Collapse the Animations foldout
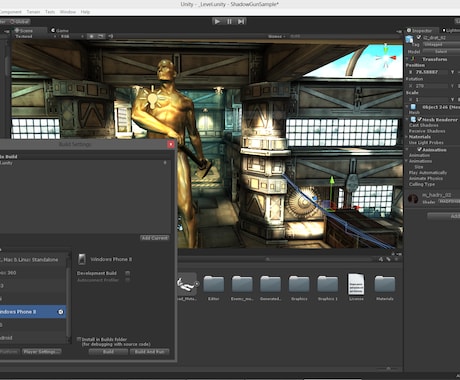Screen dimensions: 460x380 (x=407, y=161)
